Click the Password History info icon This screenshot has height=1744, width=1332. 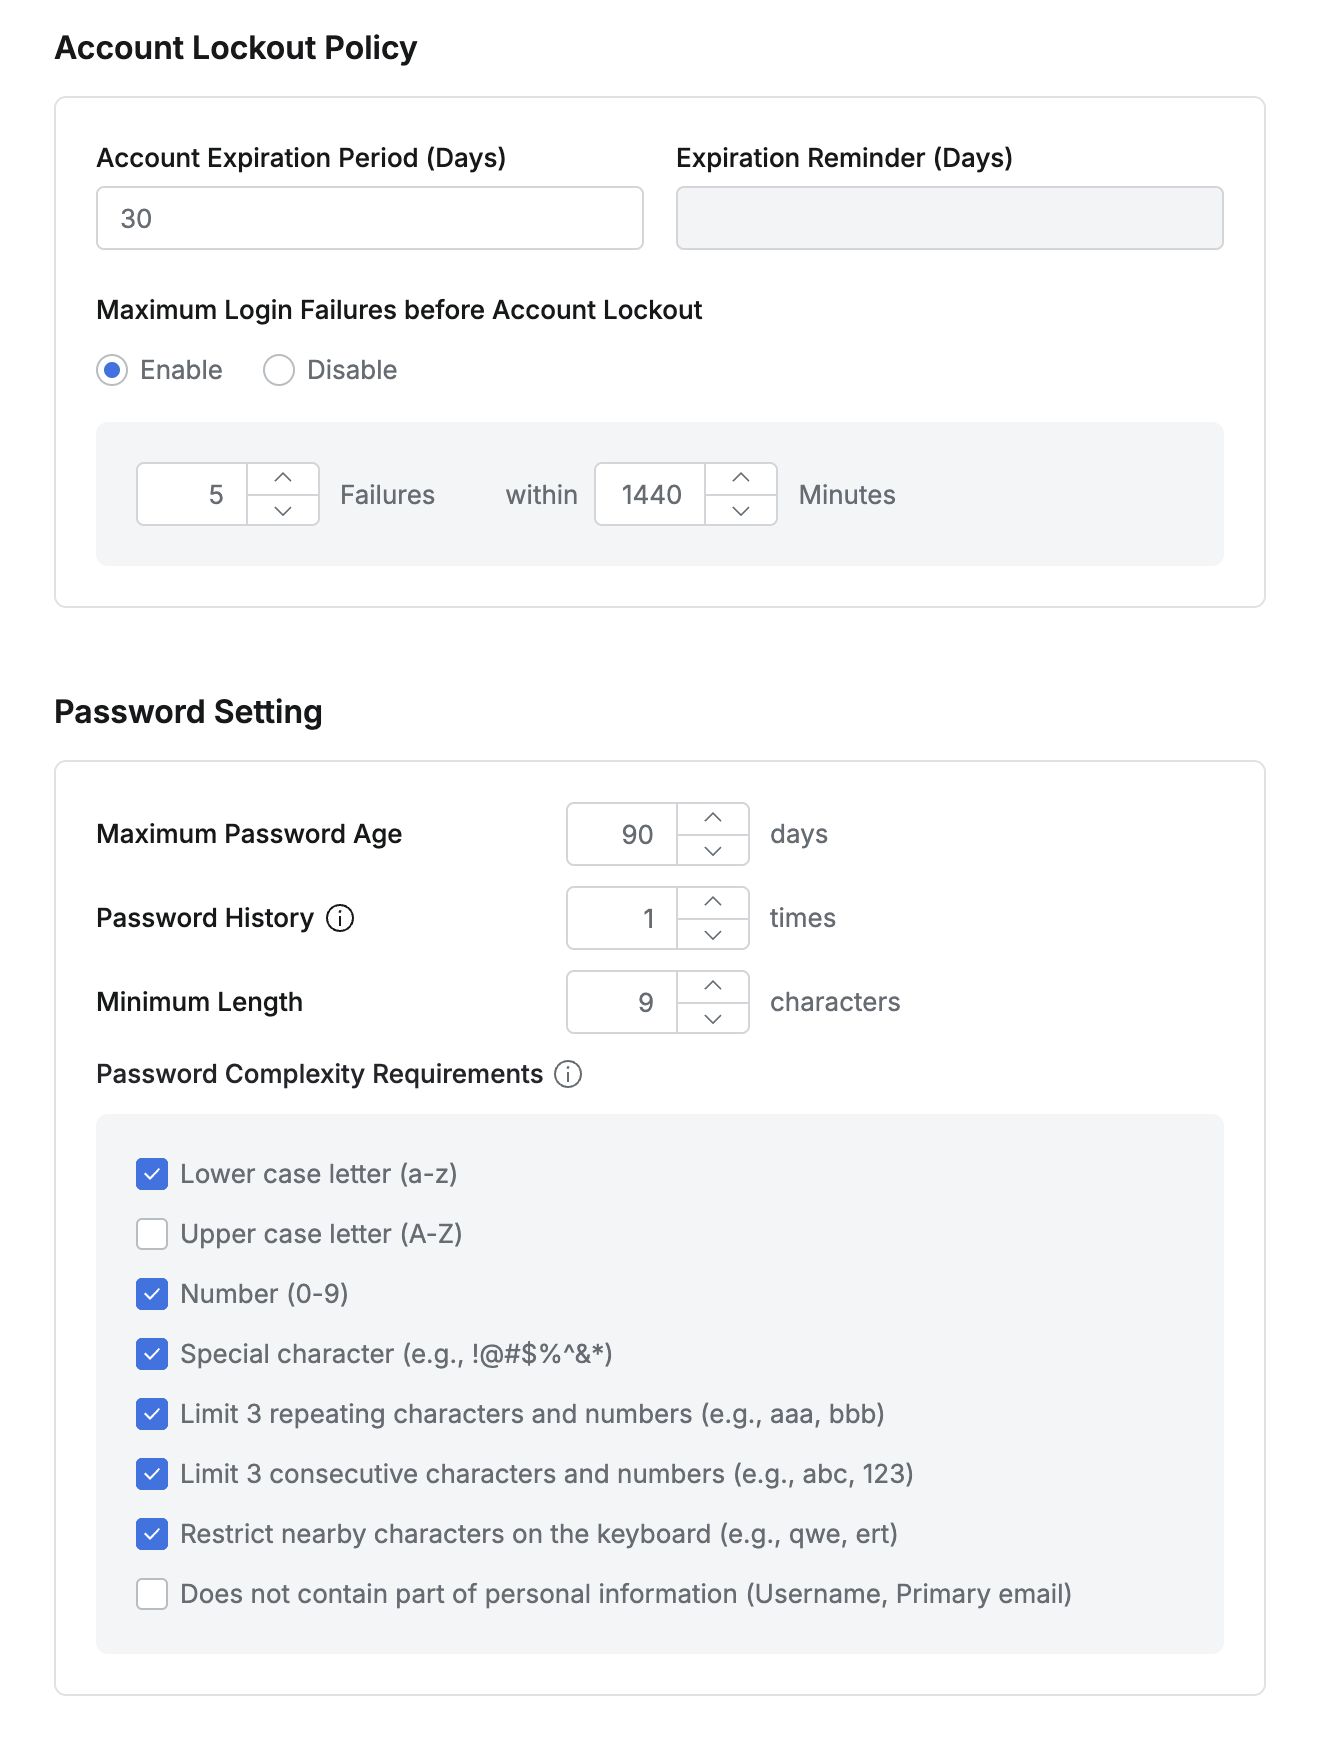(340, 918)
